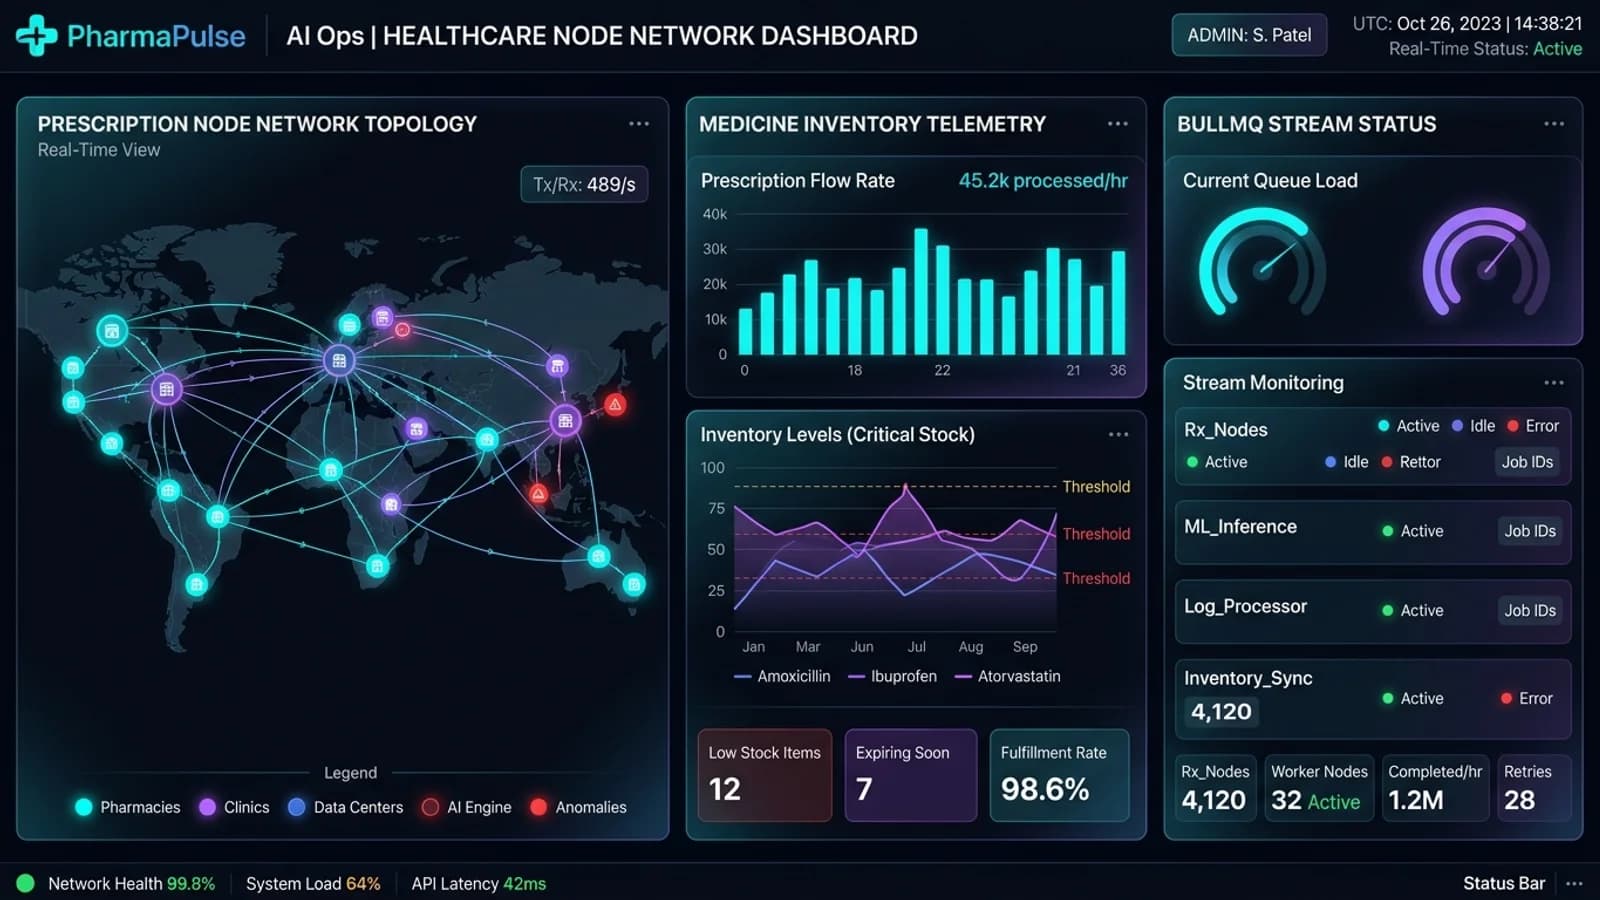The height and width of the screenshot is (900, 1600).
Task: Open the Expiring Soon card
Action: pos(911,775)
